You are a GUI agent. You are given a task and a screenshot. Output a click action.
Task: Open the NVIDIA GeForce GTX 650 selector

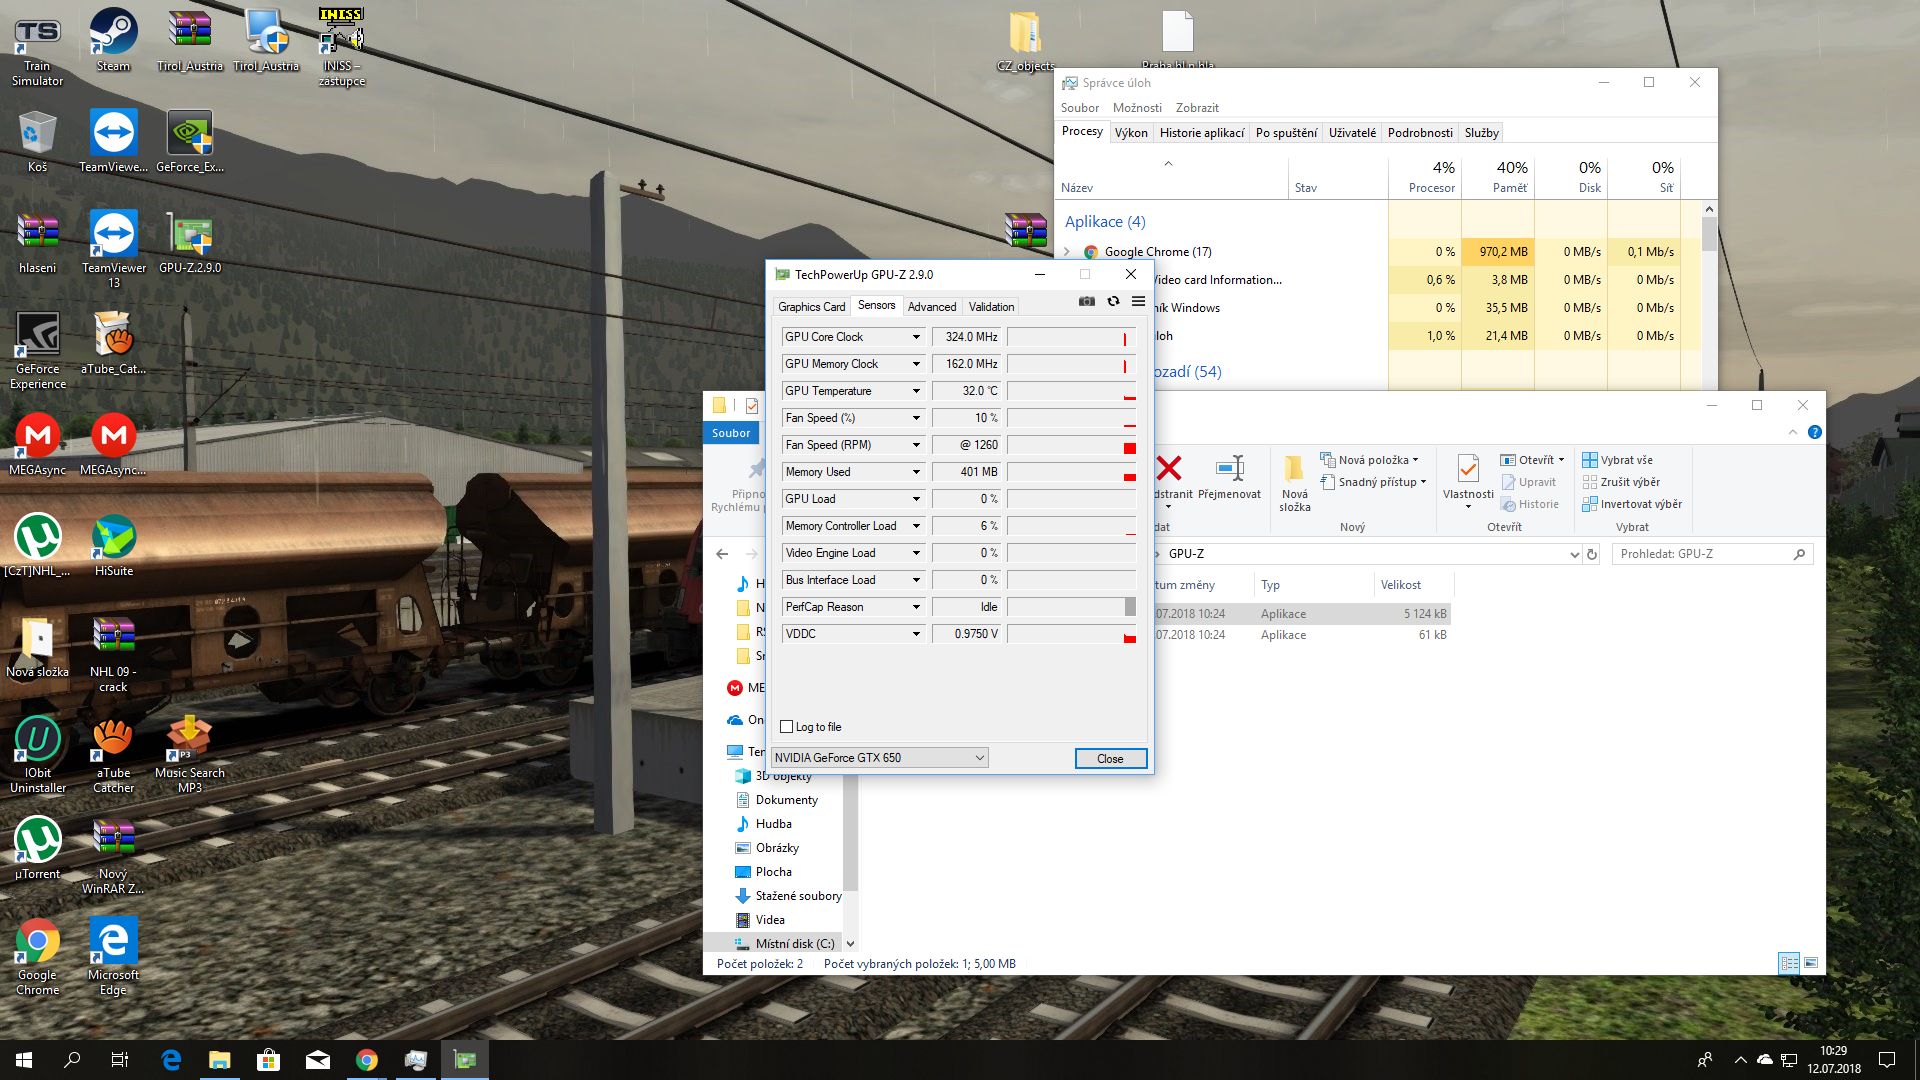click(x=880, y=758)
